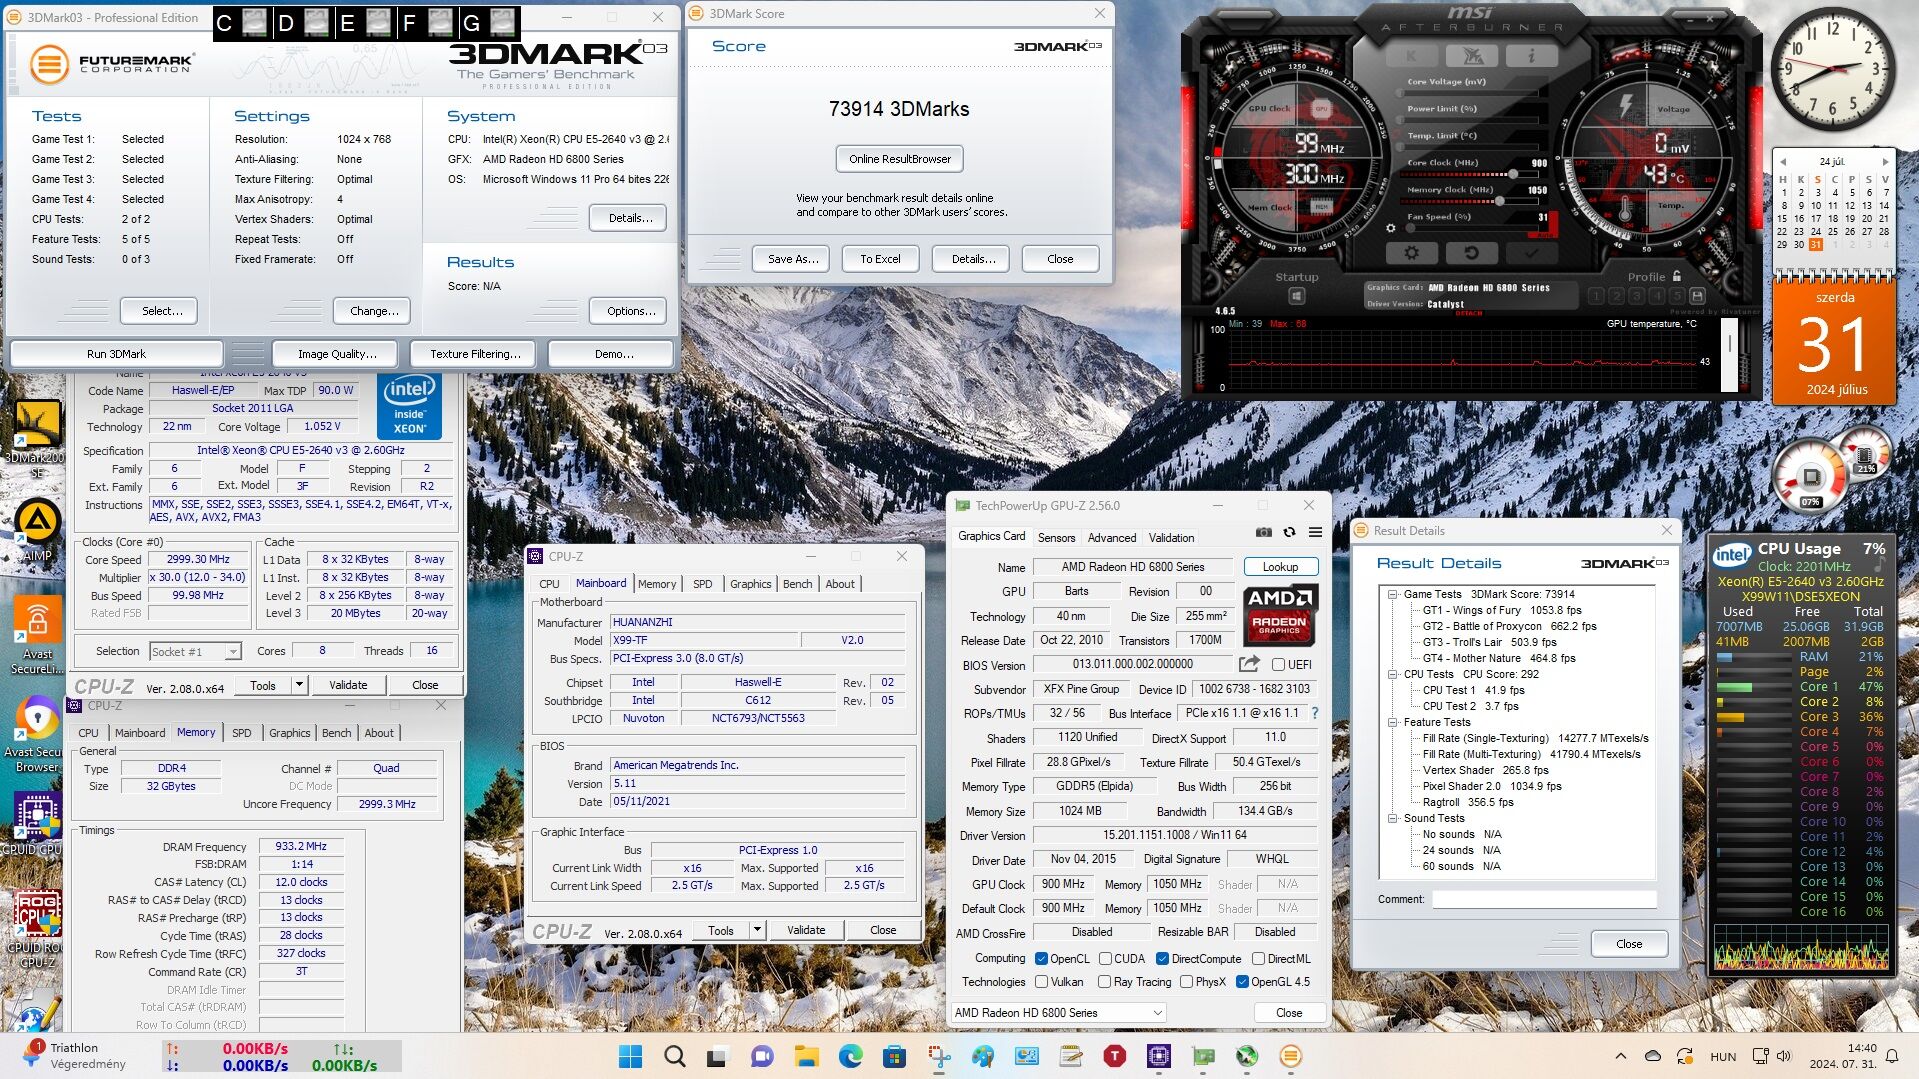Click Afterburner apply checkmark button
The image size is (1919, 1079).
pos(1530,253)
